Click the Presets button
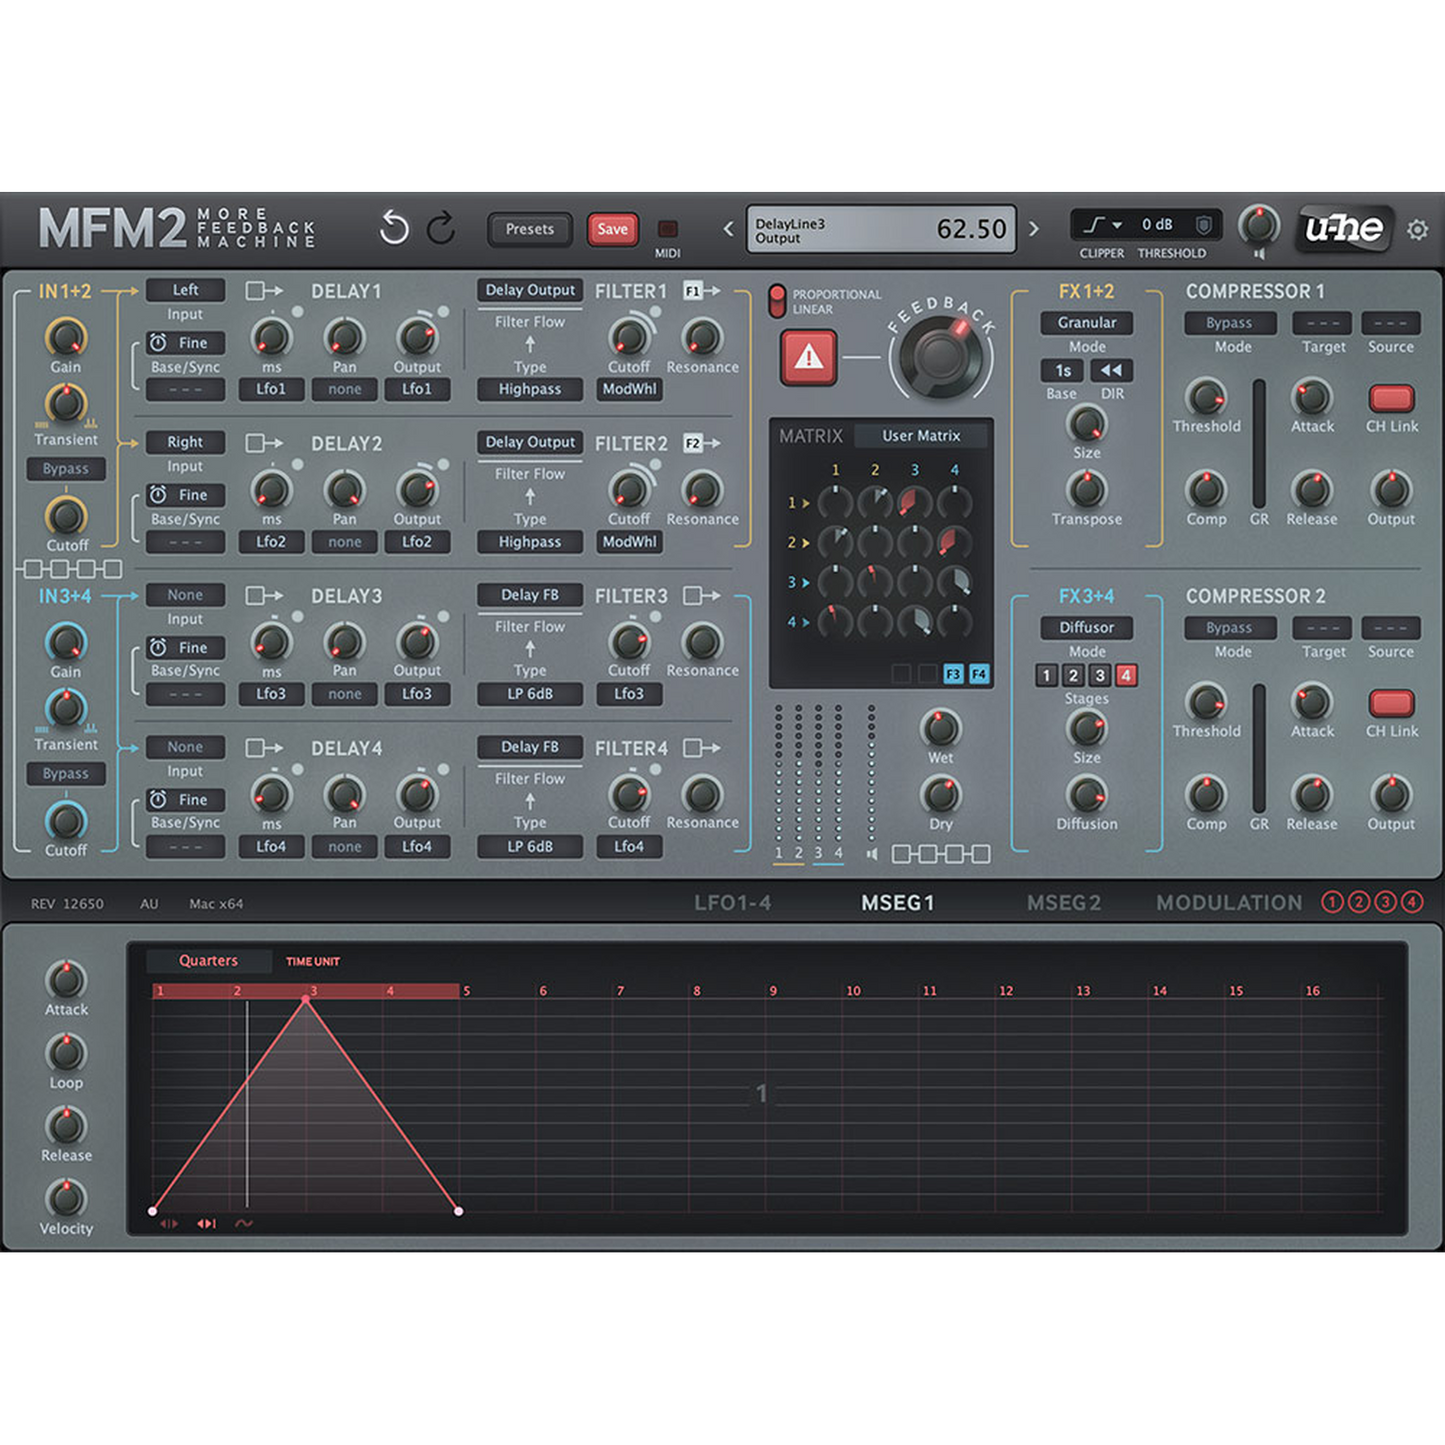 pyautogui.click(x=529, y=229)
